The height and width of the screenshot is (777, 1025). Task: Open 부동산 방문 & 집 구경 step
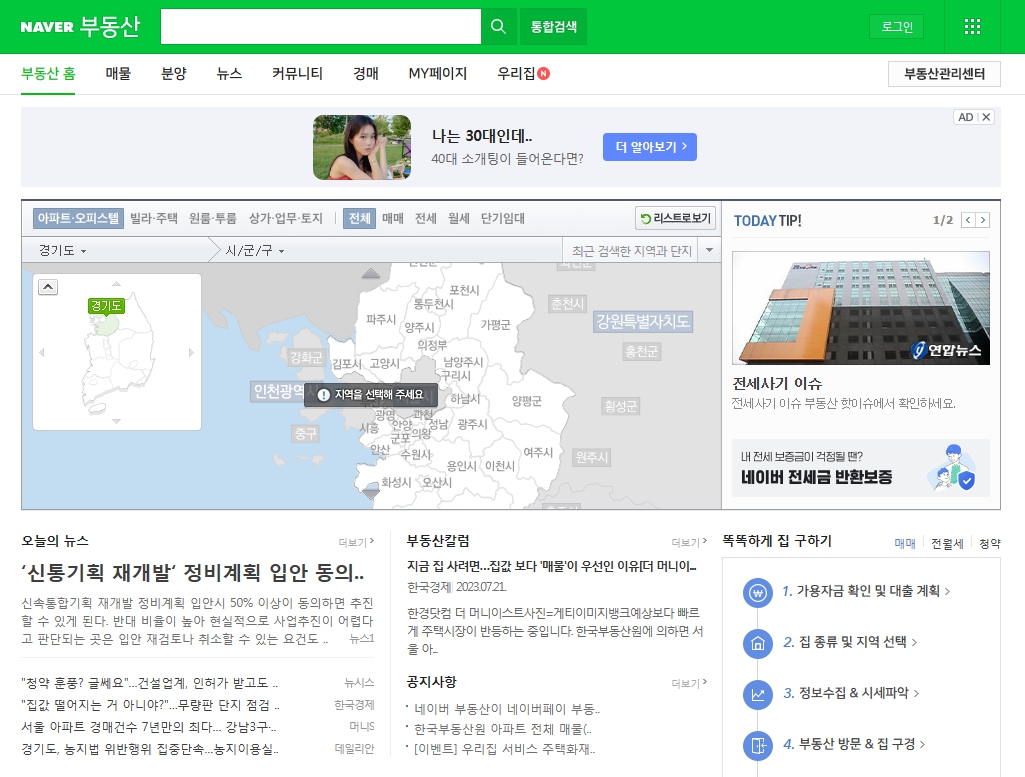pos(854,744)
